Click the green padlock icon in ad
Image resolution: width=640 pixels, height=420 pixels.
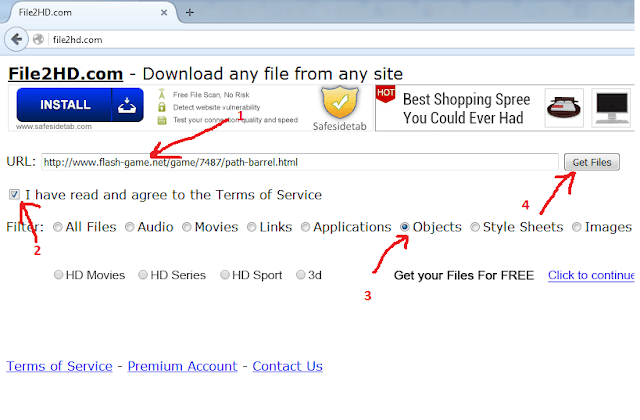pos(162,107)
